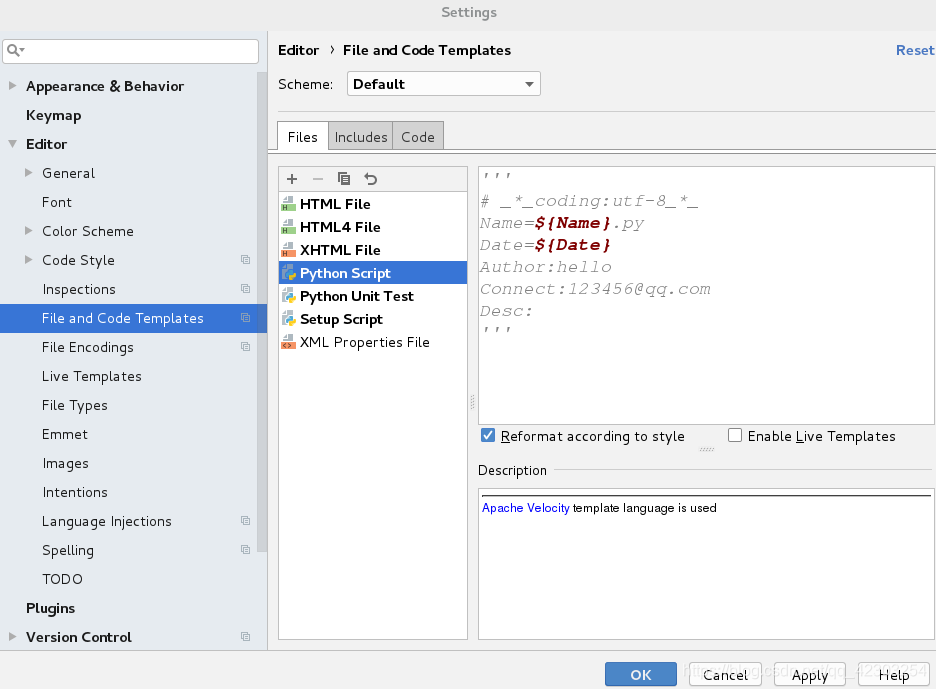This screenshot has width=936, height=689.
Task: Click inside the template code editor
Action: click(706, 296)
